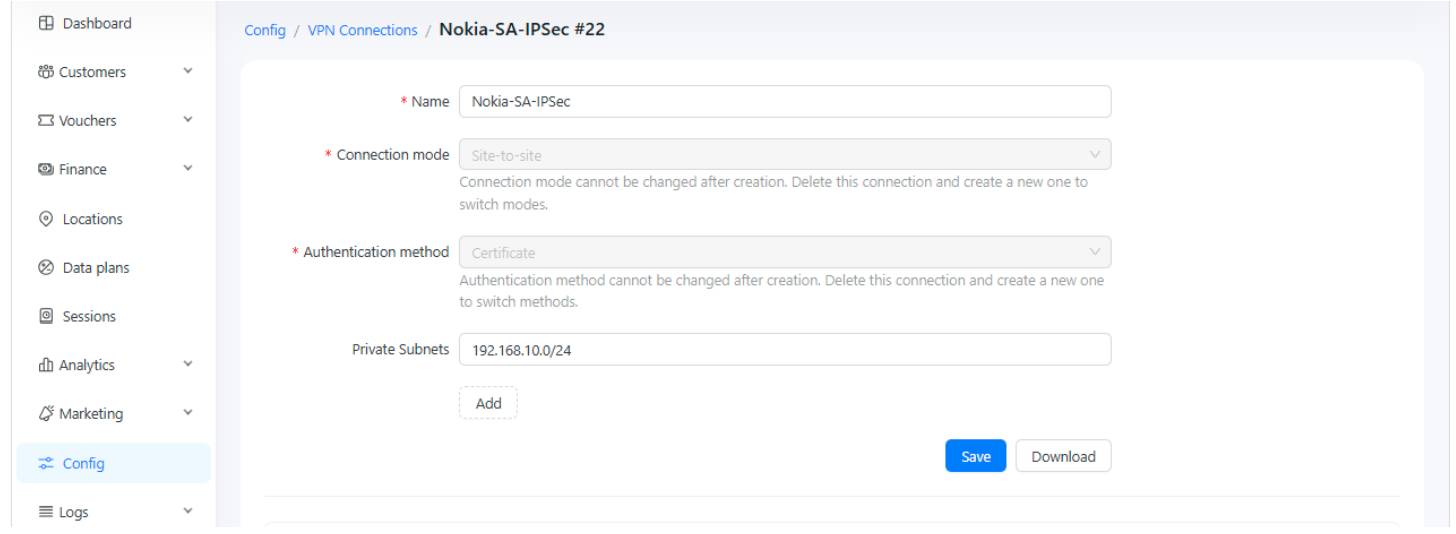Select the Config menu item

coord(113,463)
